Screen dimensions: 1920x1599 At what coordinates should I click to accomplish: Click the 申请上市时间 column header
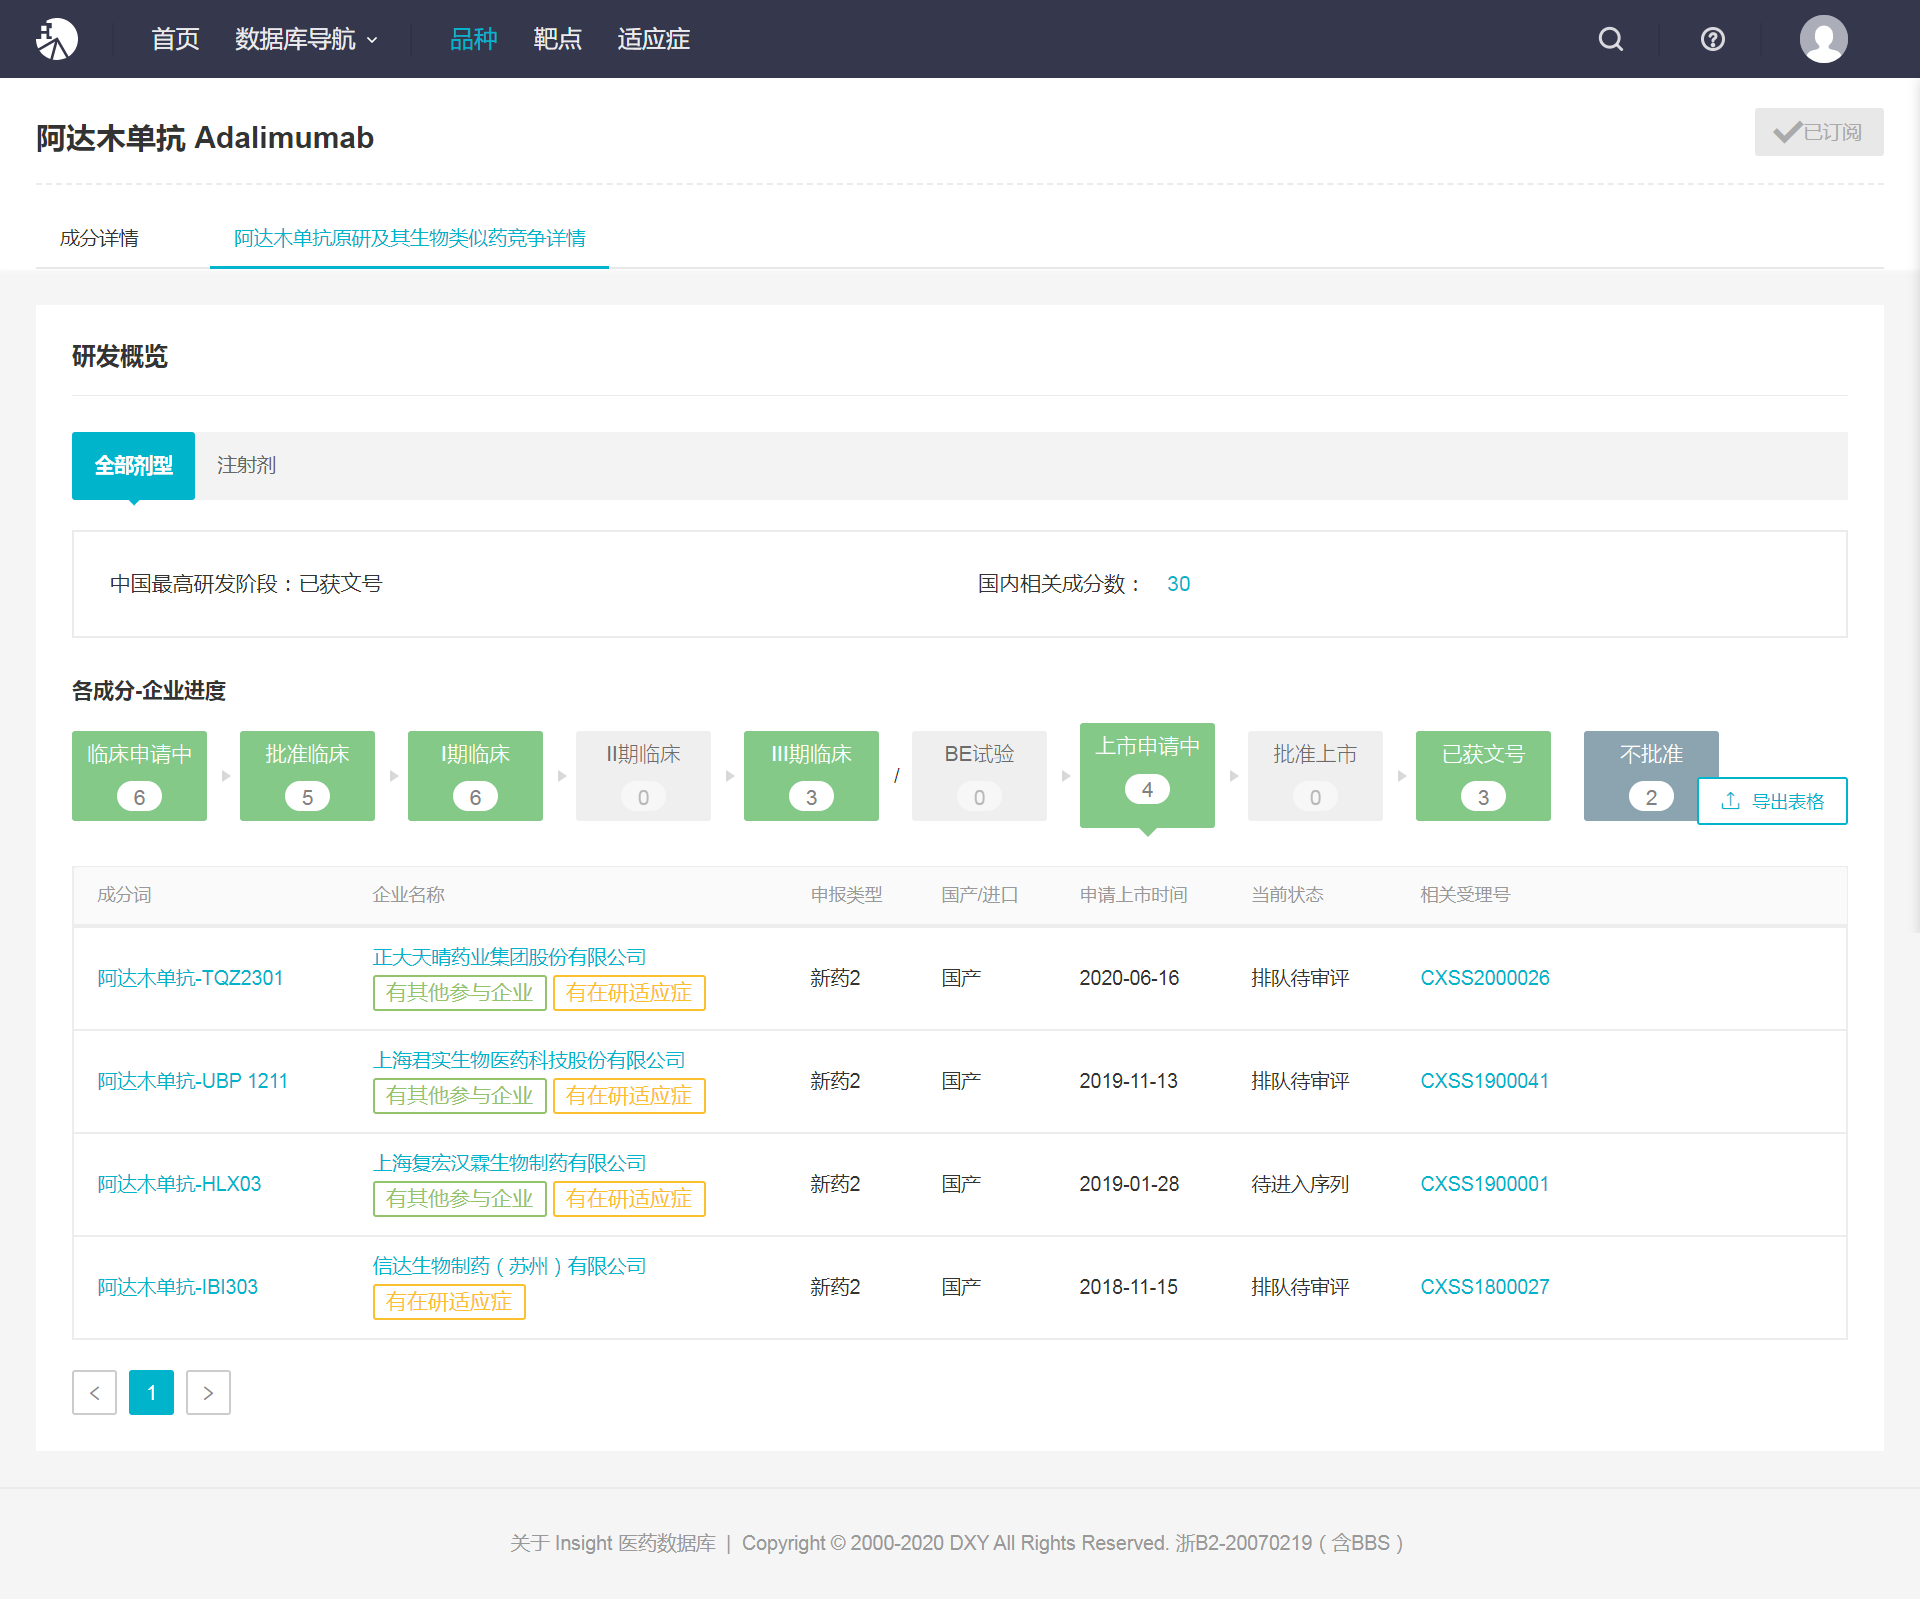(x=1133, y=895)
